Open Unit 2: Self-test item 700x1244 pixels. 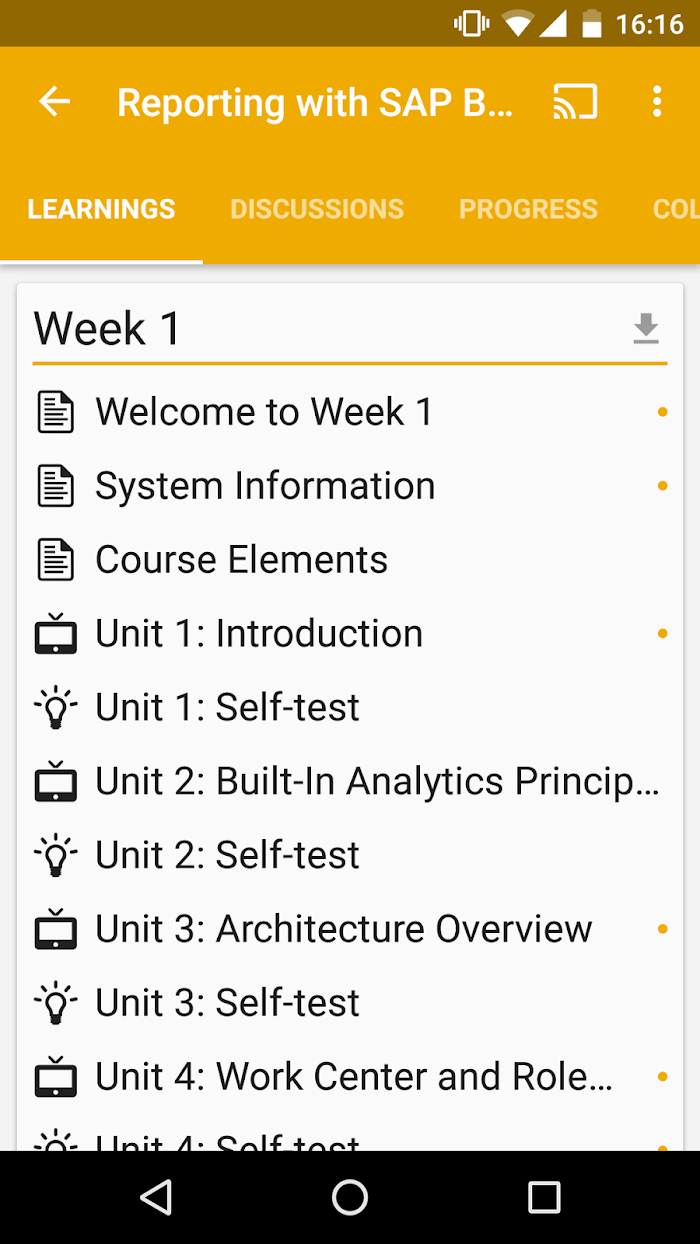pos(350,855)
